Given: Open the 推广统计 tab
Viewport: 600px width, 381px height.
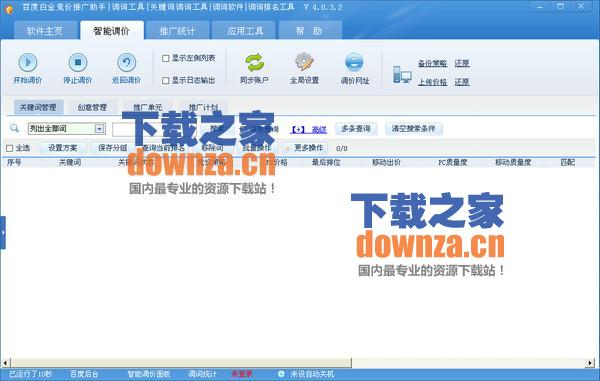Looking at the screenshot, I should 178,31.
